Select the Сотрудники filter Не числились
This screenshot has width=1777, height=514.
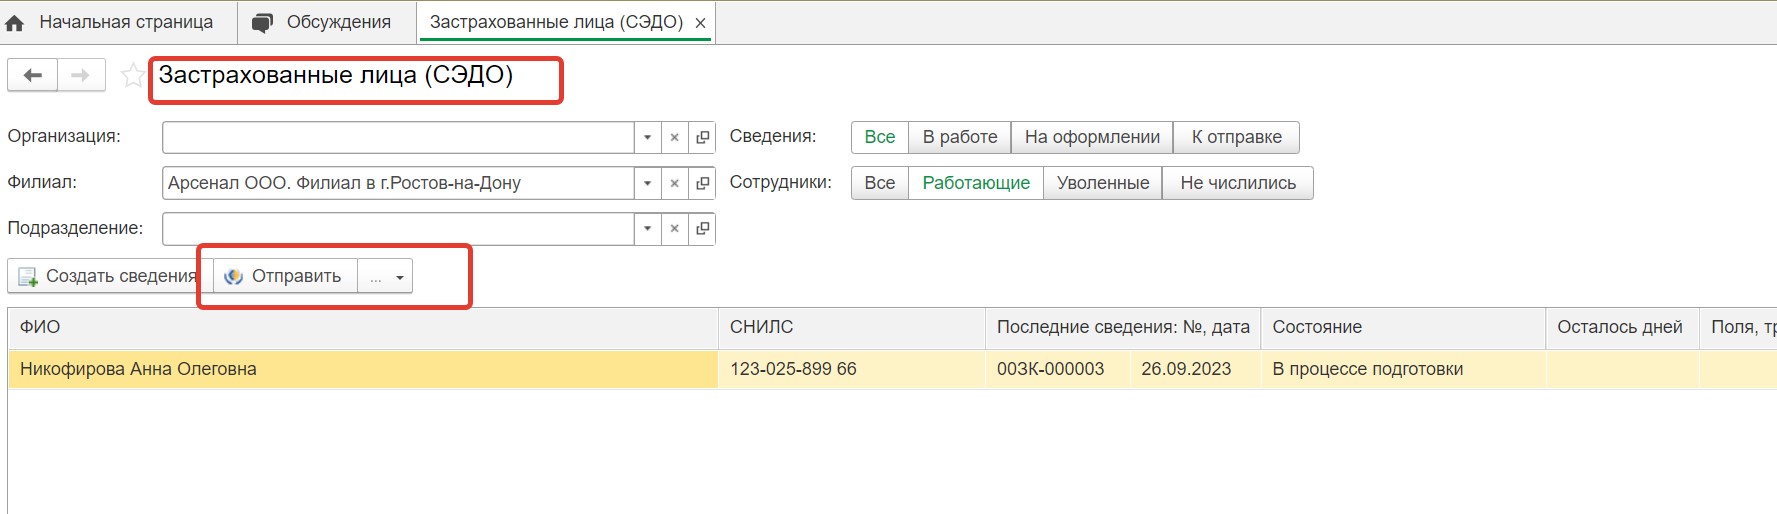[x=1238, y=183]
